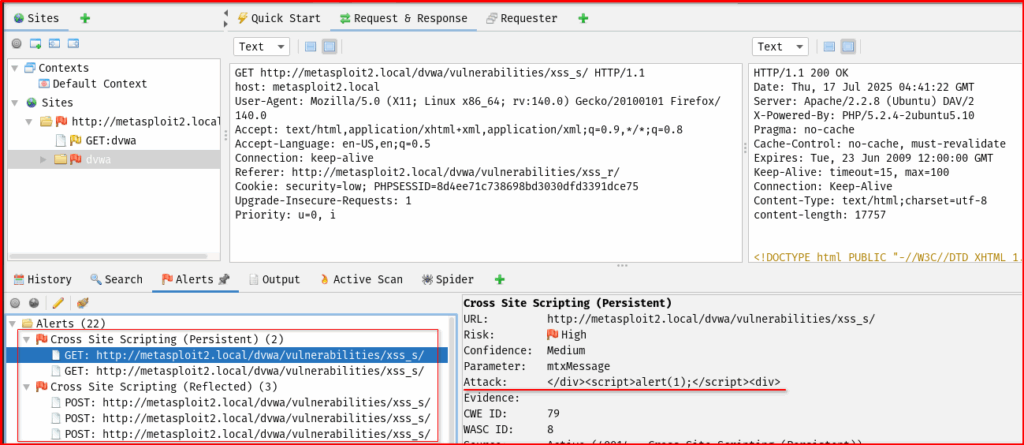Open the Quick Start tab
Image resolution: width=1024 pixels, height=445 pixels.
[280, 18]
